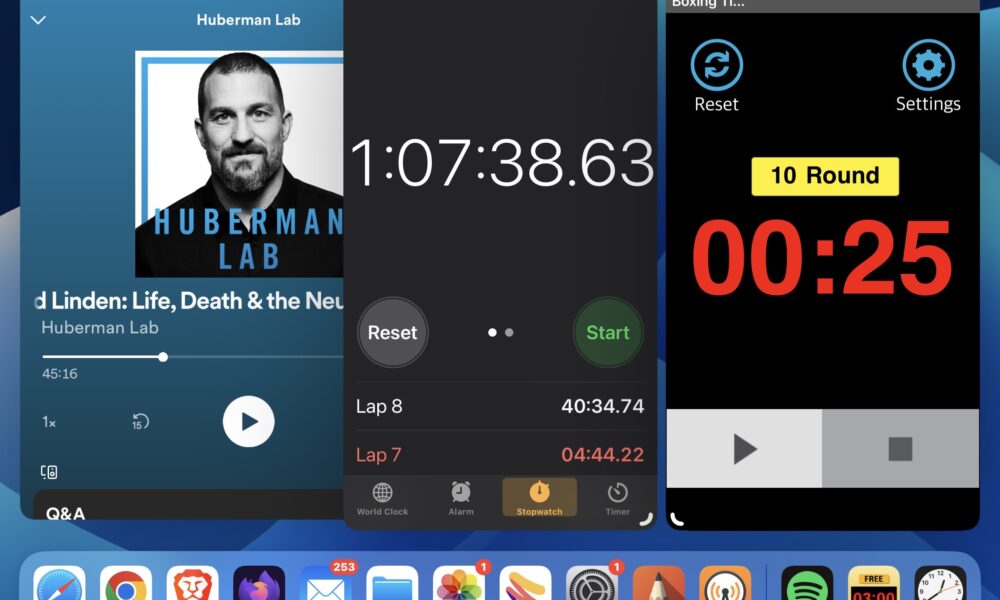Image resolution: width=1000 pixels, height=600 pixels.
Task: Select the Lap 7 row
Action: coord(500,455)
